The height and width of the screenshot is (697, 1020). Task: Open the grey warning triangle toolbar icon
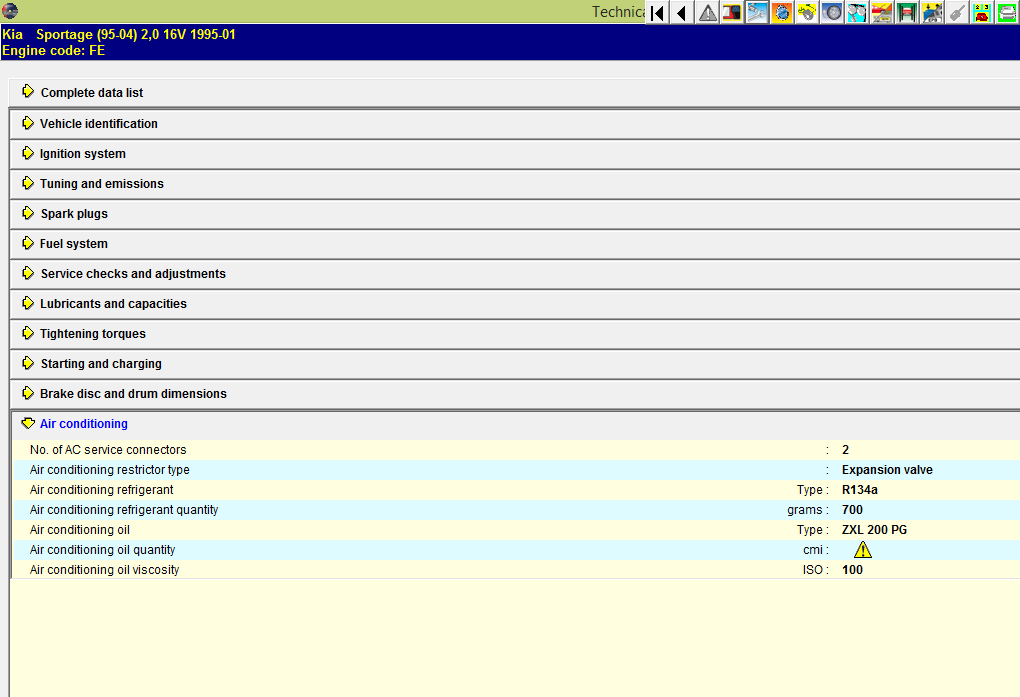coord(707,12)
